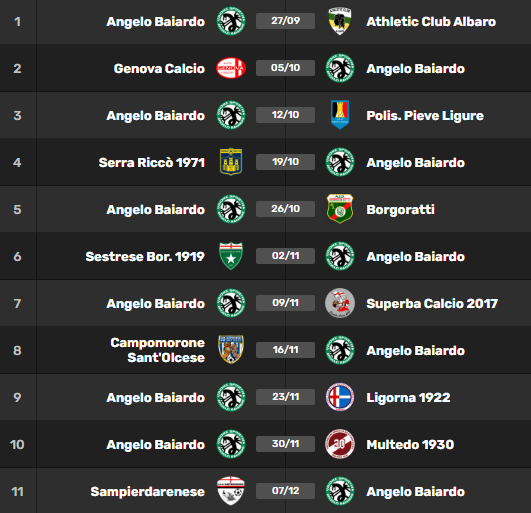
Task: Click the Multedo 1930 maroon badge
Action: coord(340,444)
